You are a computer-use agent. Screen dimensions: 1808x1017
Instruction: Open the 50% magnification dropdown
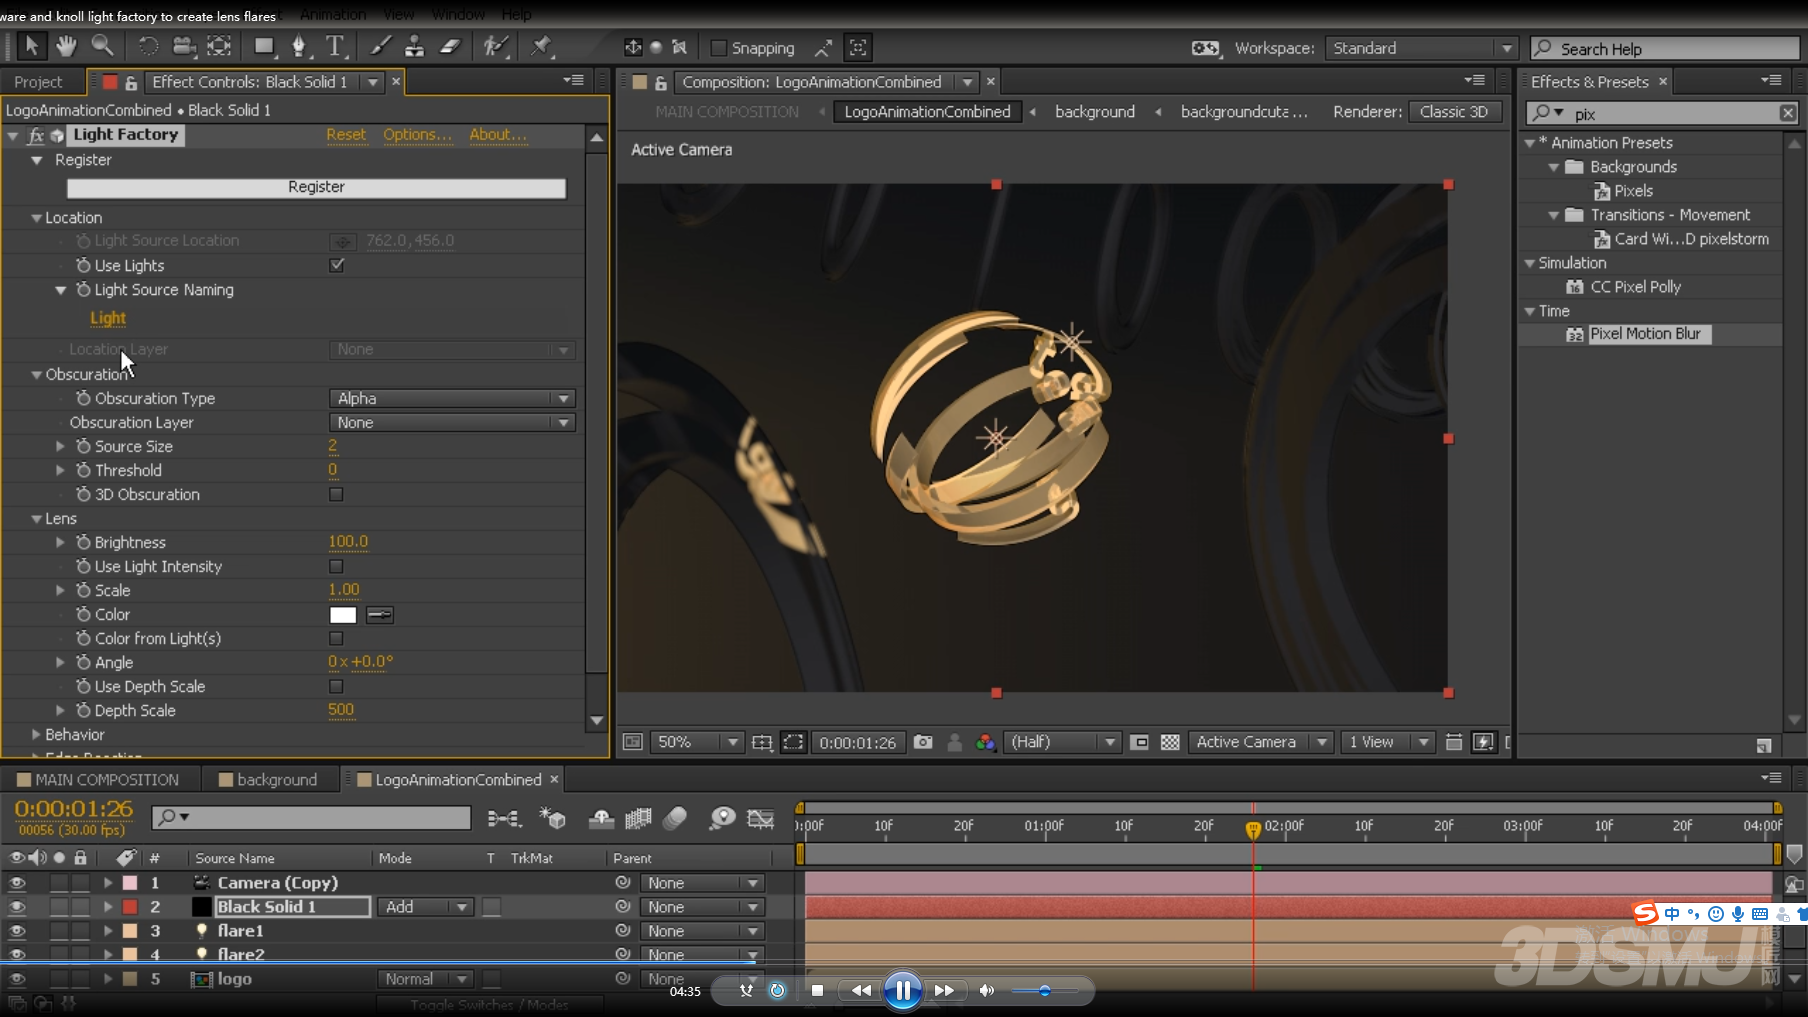coord(696,742)
